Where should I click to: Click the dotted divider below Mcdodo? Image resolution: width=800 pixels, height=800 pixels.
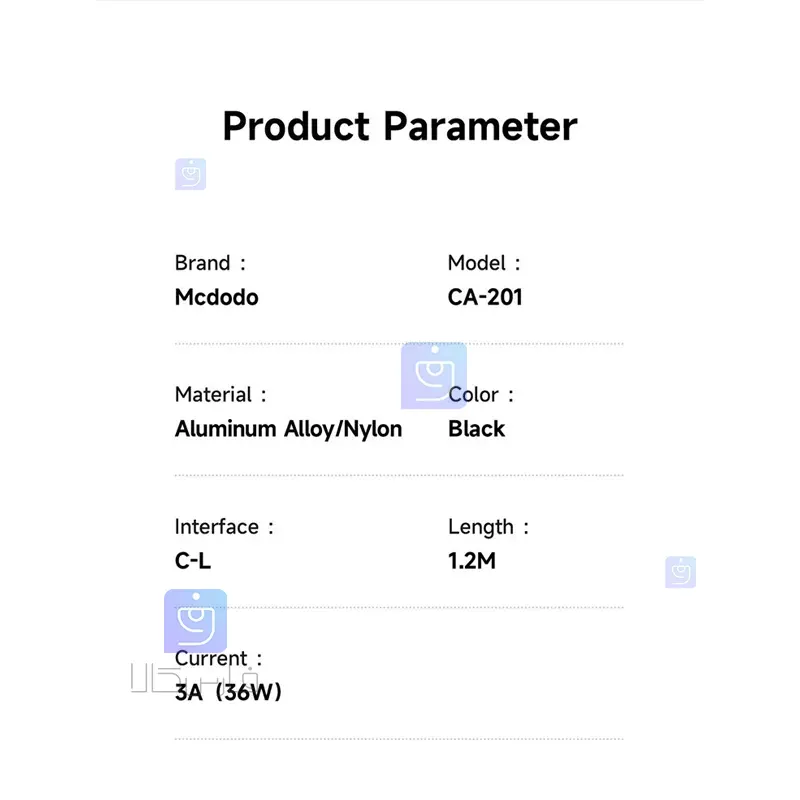[399, 344]
